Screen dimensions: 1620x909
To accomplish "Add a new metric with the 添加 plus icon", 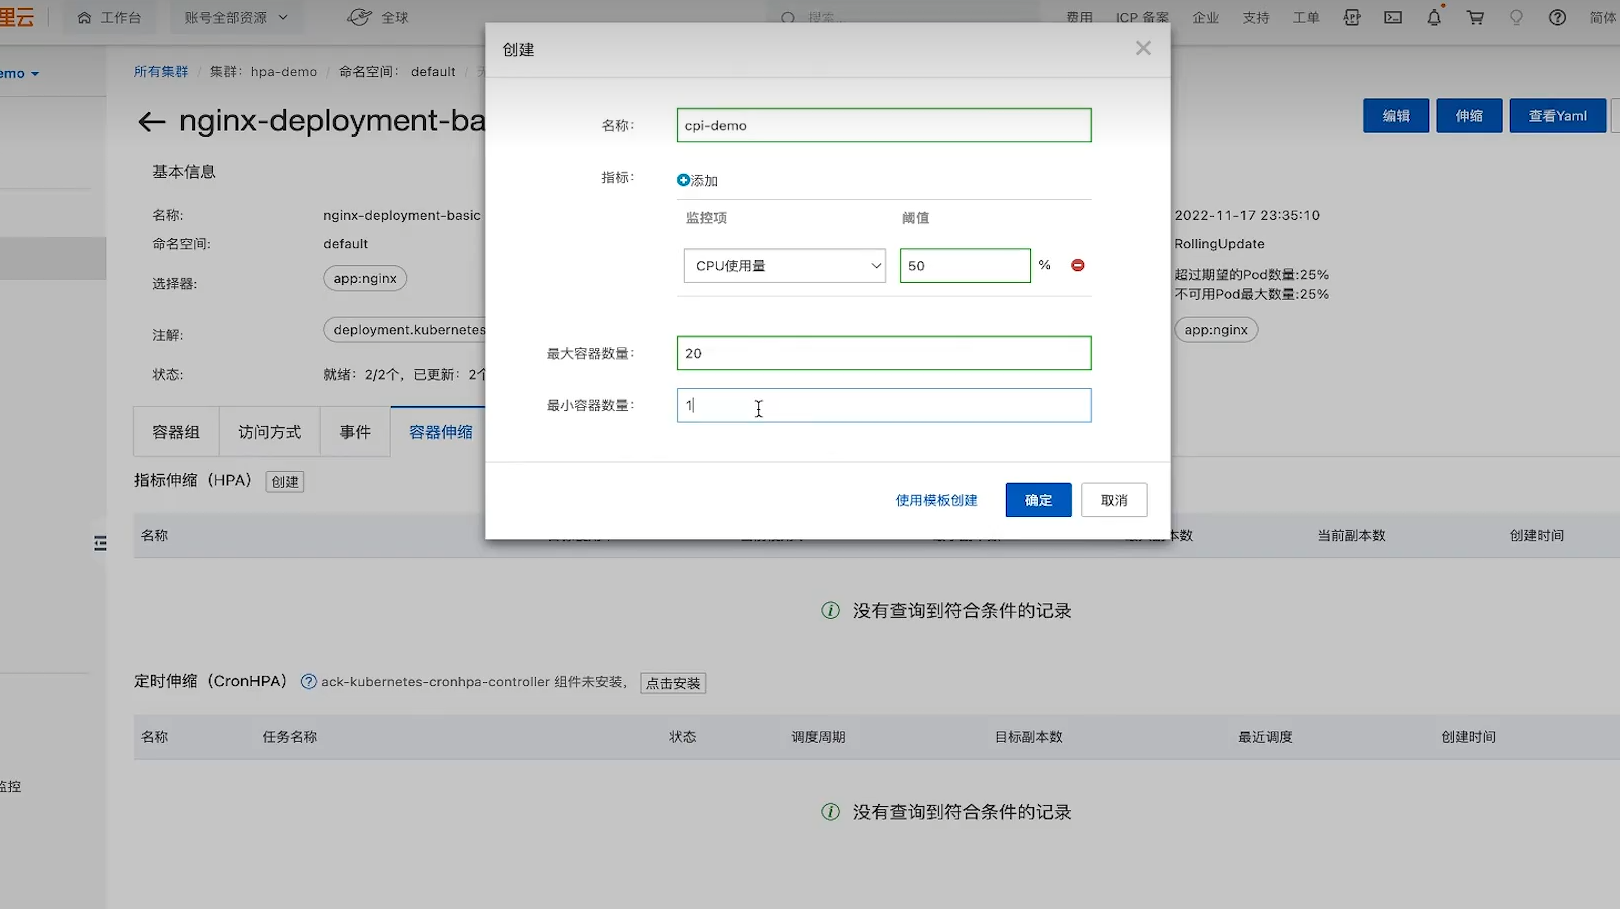I will click(683, 180).
